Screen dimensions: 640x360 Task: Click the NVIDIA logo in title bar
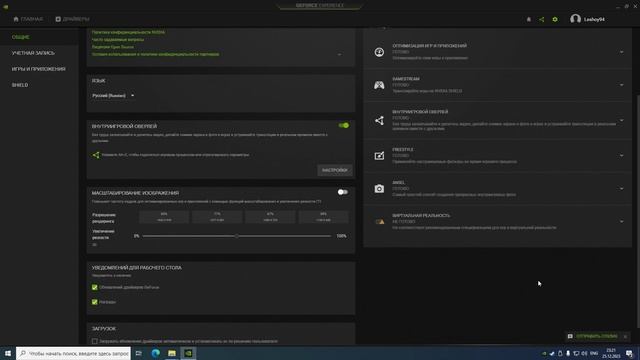6,6
